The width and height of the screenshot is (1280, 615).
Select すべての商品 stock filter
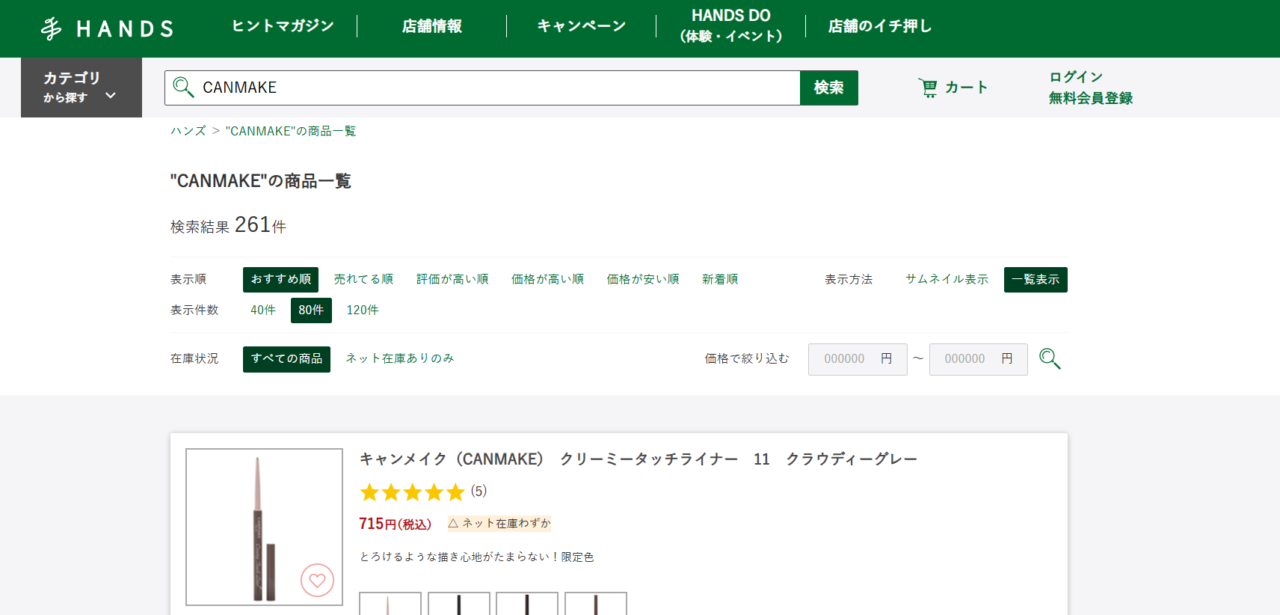click(287, 359)
